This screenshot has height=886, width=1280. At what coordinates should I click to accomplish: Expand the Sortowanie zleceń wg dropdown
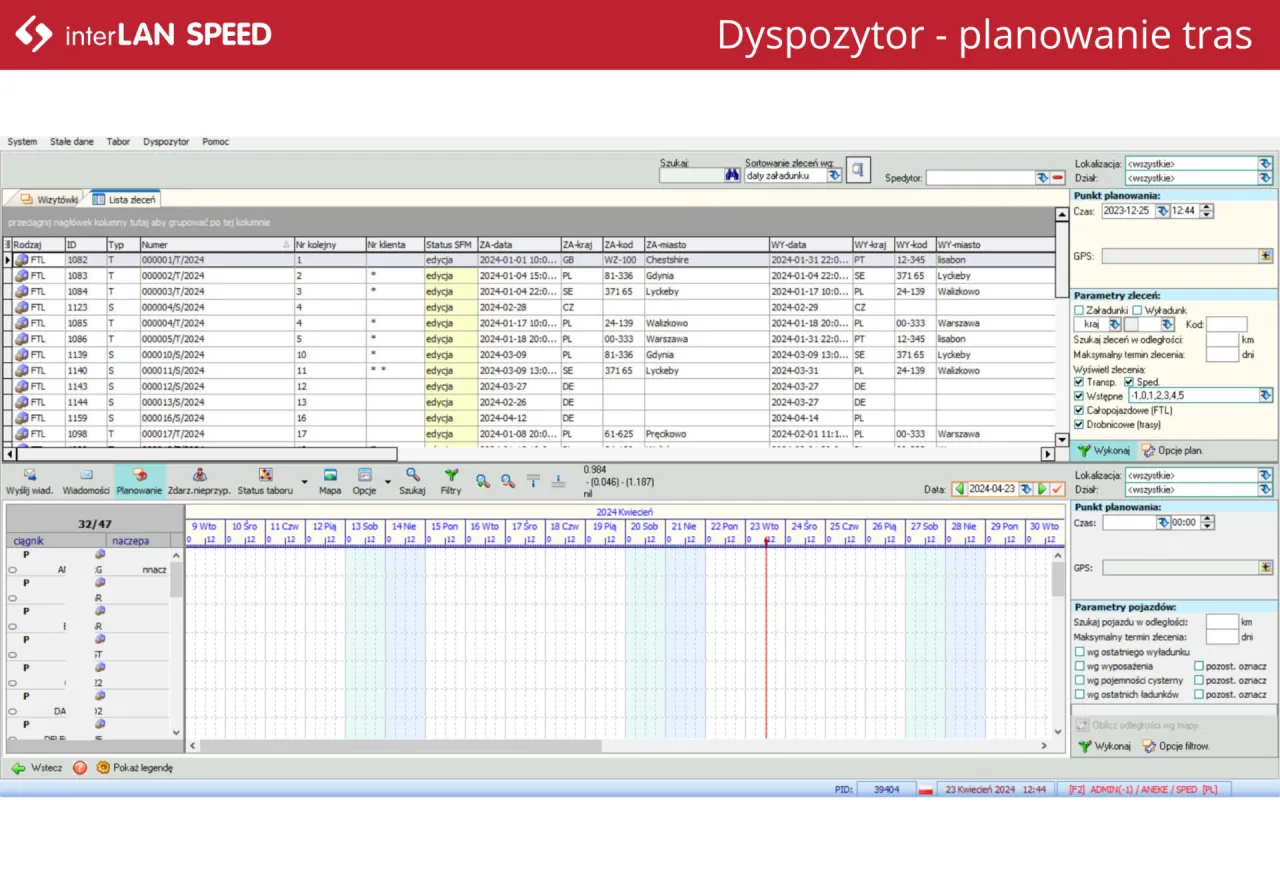coord(834,176)
